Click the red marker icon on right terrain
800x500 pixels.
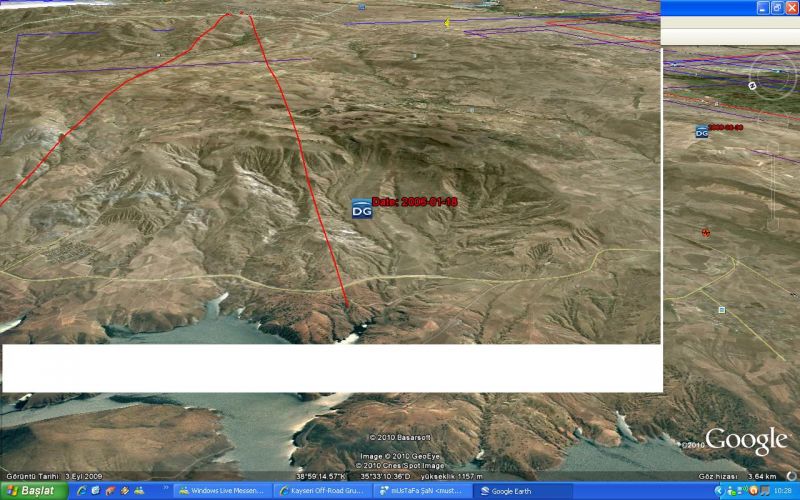(x=706, y=232)
